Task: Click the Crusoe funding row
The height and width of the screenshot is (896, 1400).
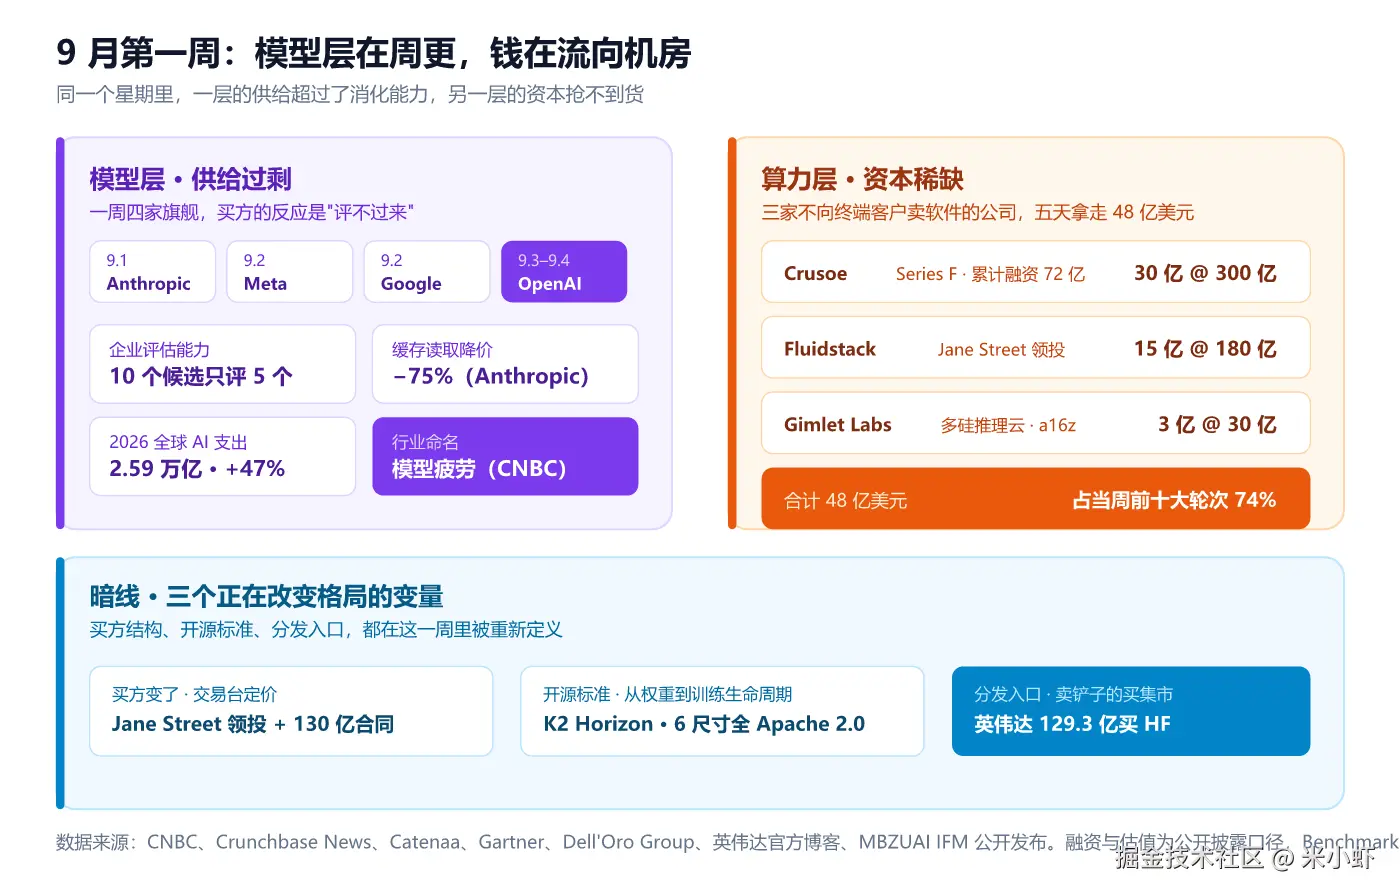Action: (1036, 272)
